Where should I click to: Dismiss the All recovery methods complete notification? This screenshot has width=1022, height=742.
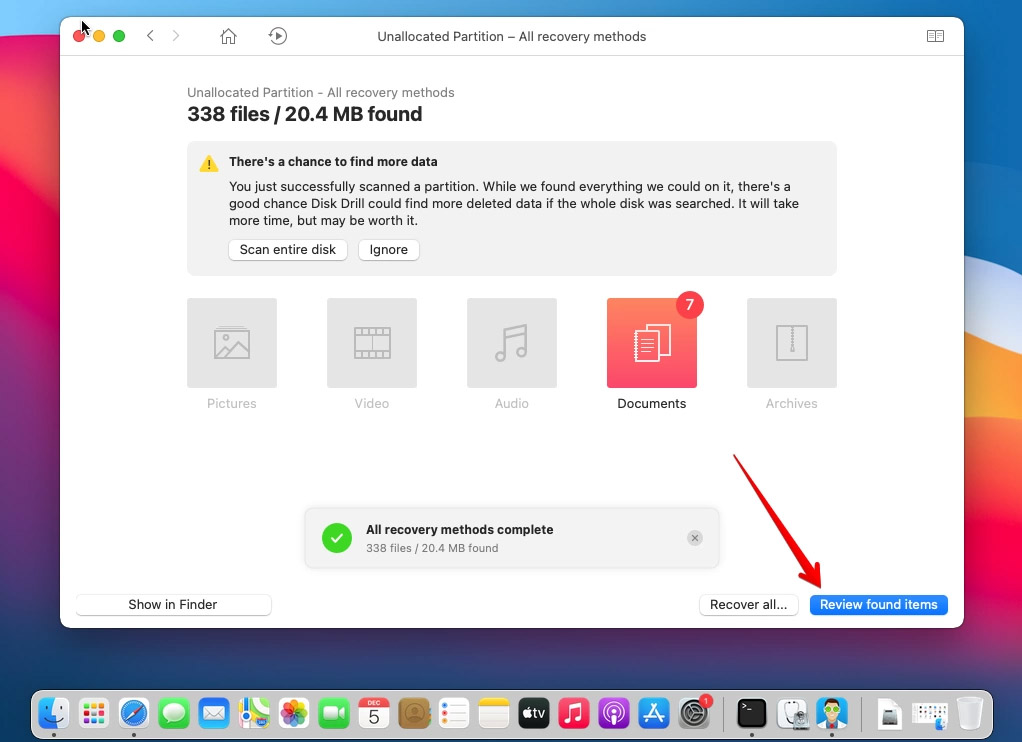tap(695, 538)
